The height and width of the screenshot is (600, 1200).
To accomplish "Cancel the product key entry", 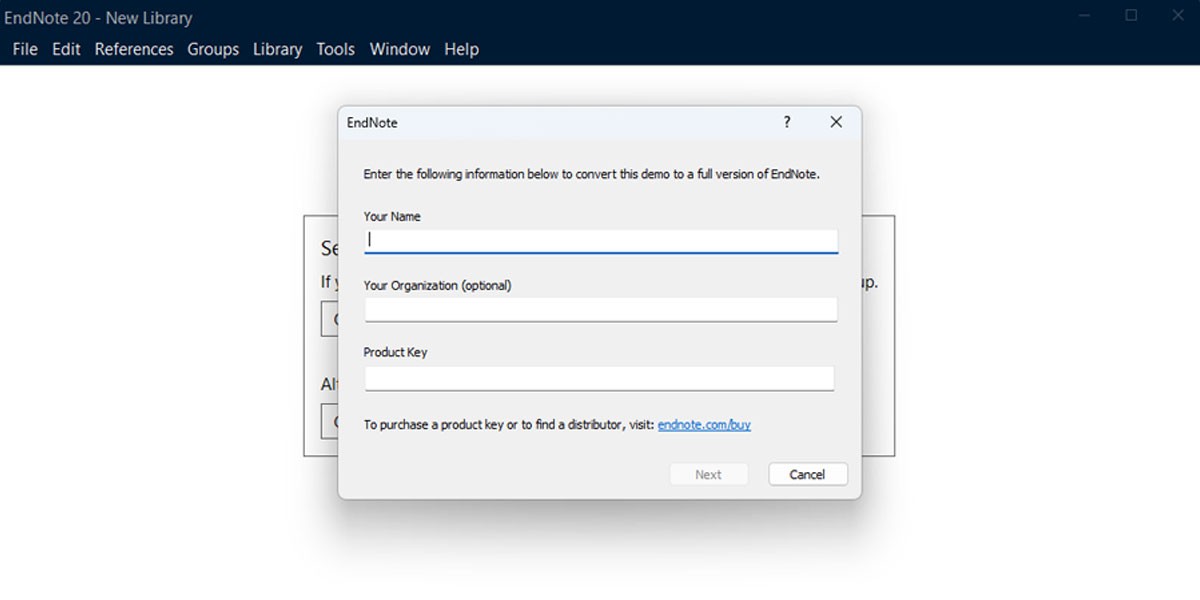I will point(807,474).
